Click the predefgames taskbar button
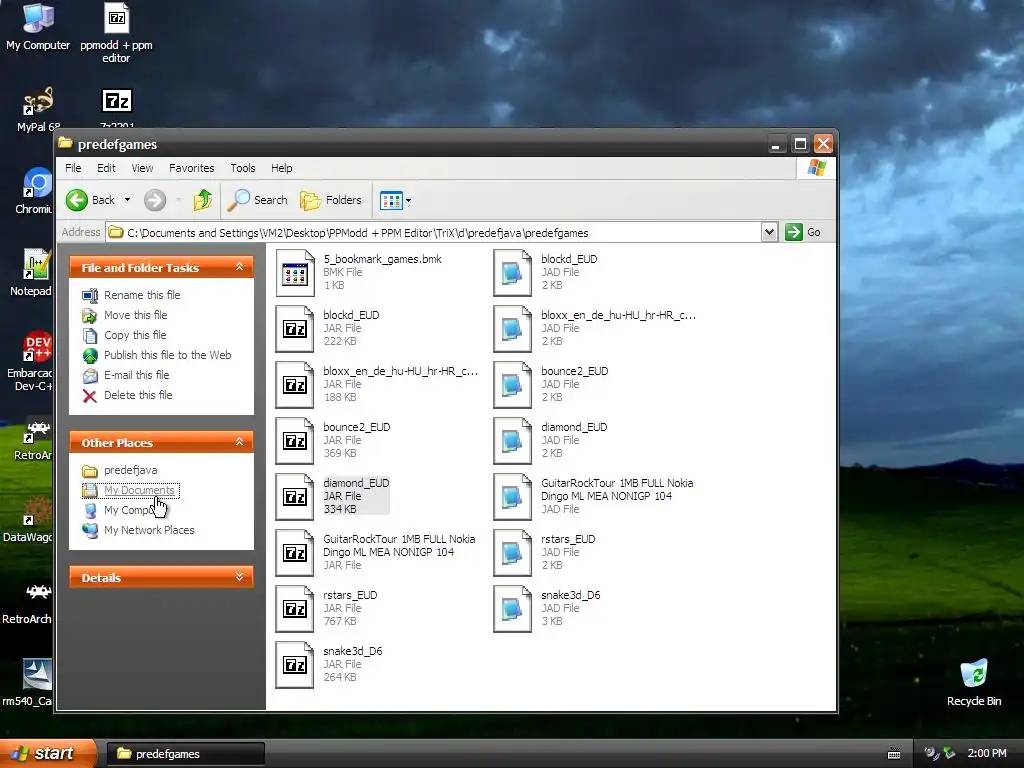1024x768 pixels. pyautogui.click(x=185, y=754)
